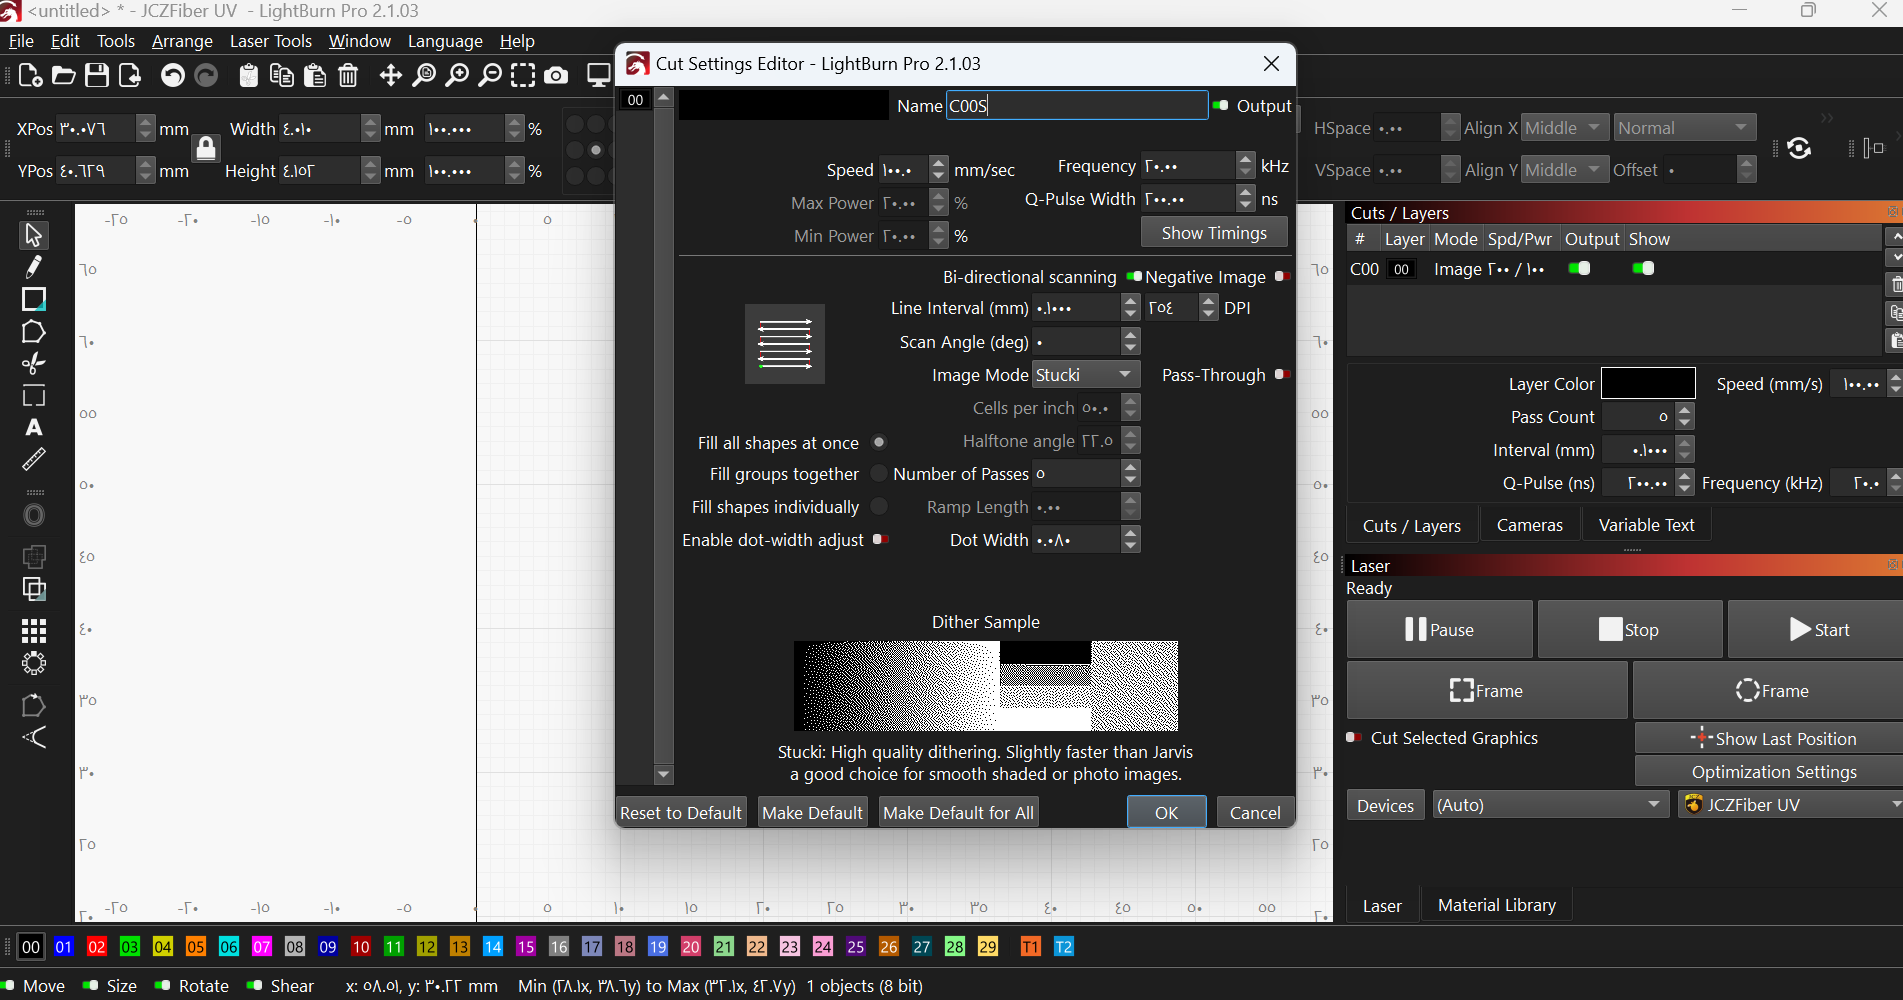The image size is (1903, 1000).
Task: Click the Layer Color black swatch
Action: [x=1648, y=383]
